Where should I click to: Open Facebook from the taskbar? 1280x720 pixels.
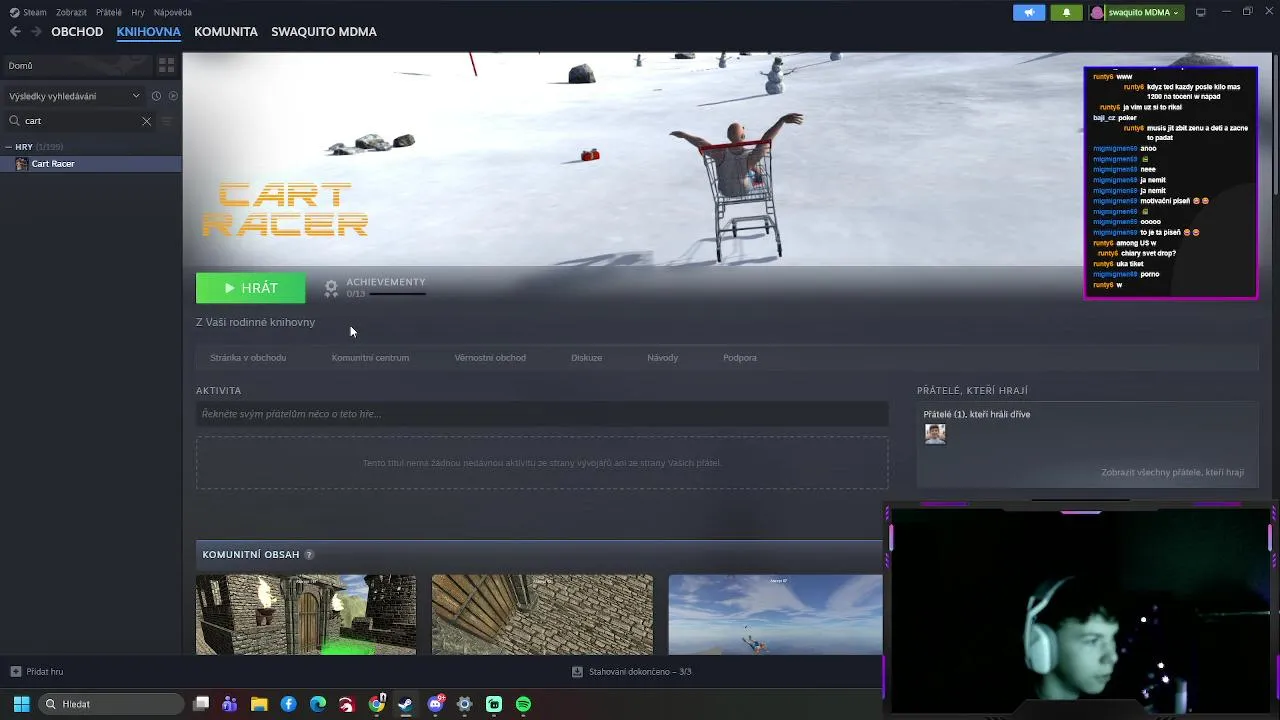pyautogui.click(x=288, y=704)
